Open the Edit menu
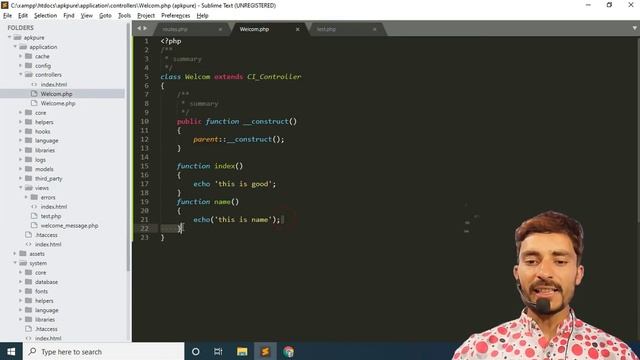 23,16
